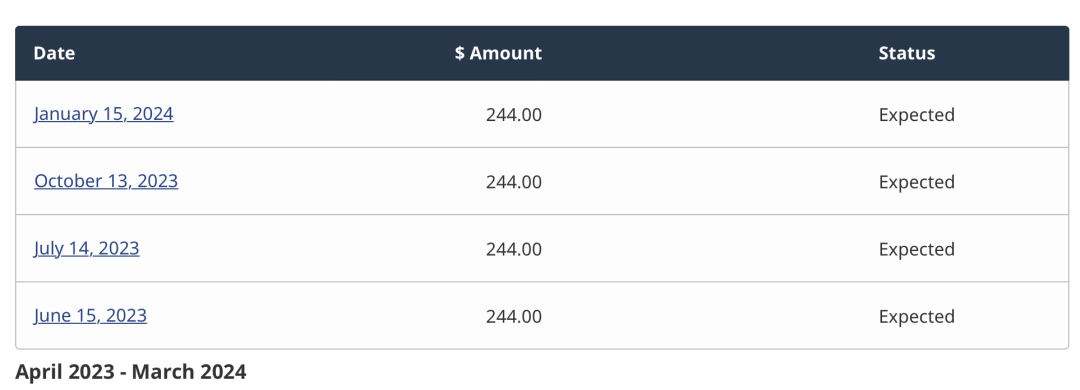Select the 244.00 amount in the June row
The height and width of the screenshot is (390, 1080).
pyautogui.click(x=514, y=316)
